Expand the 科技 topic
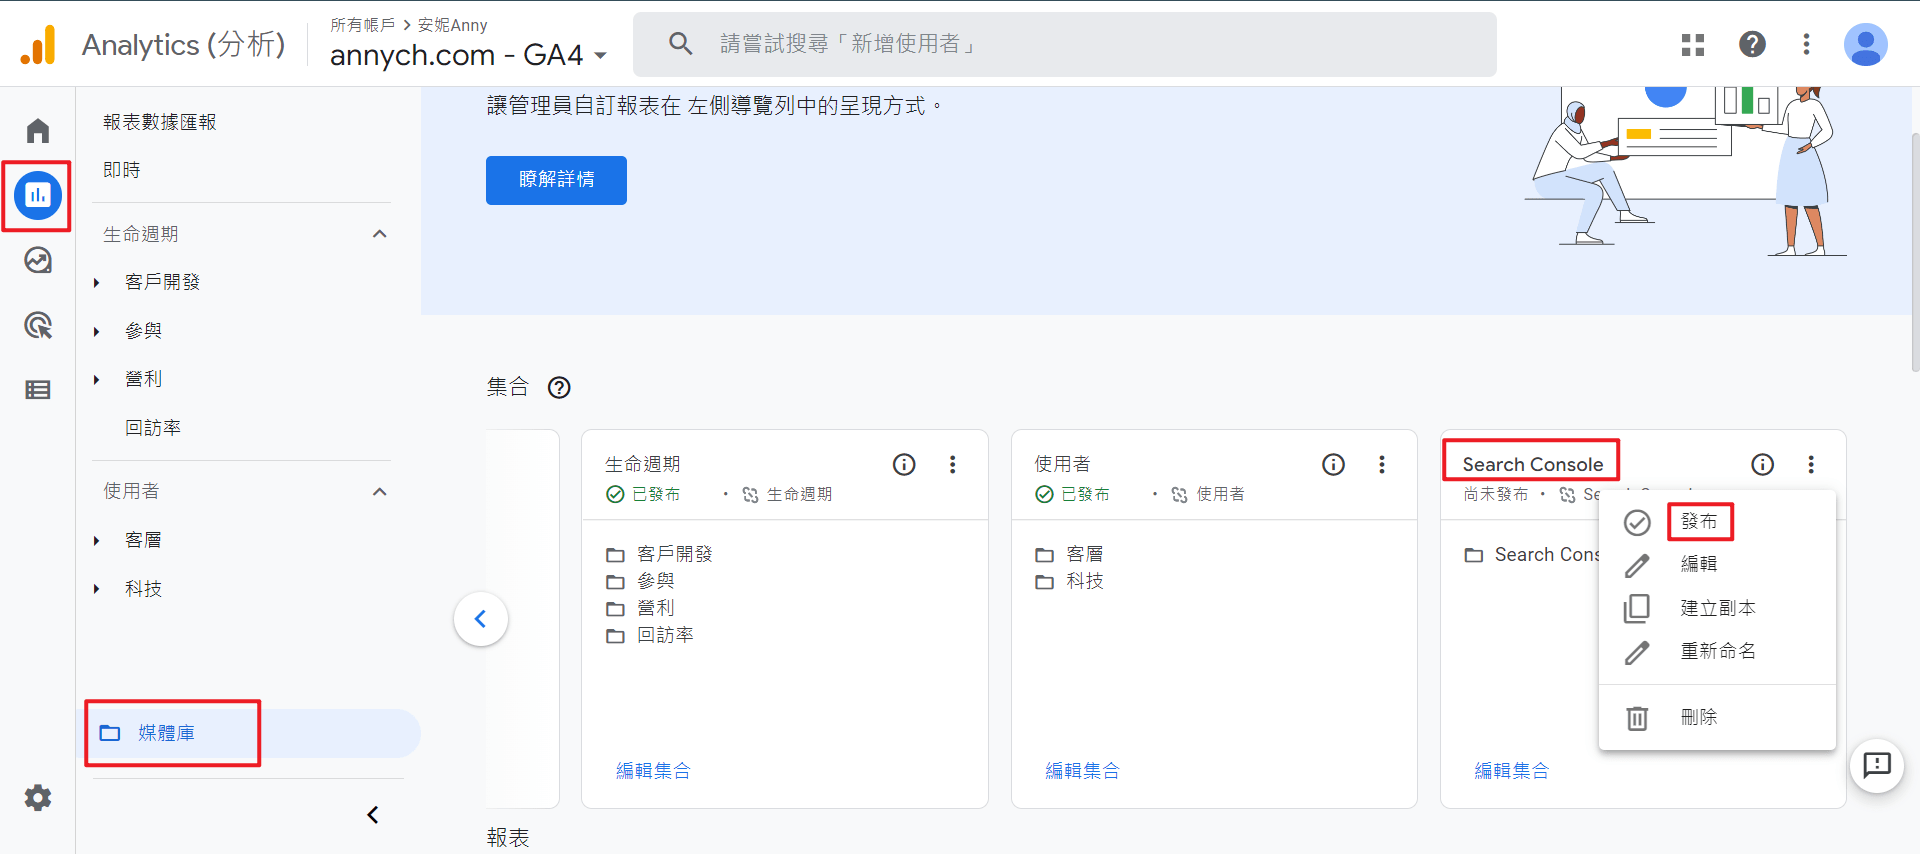The width and height of the screenshot is (1920, 854). tap(97, 589)
